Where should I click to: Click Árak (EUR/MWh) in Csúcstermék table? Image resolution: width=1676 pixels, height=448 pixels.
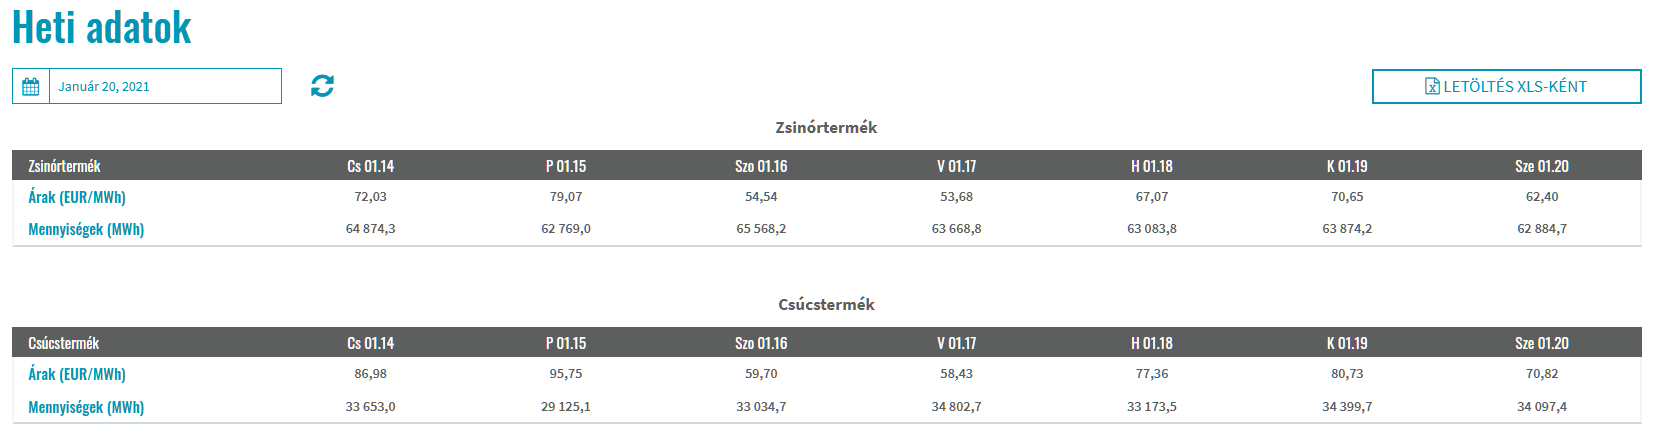(x=77, y=374)
